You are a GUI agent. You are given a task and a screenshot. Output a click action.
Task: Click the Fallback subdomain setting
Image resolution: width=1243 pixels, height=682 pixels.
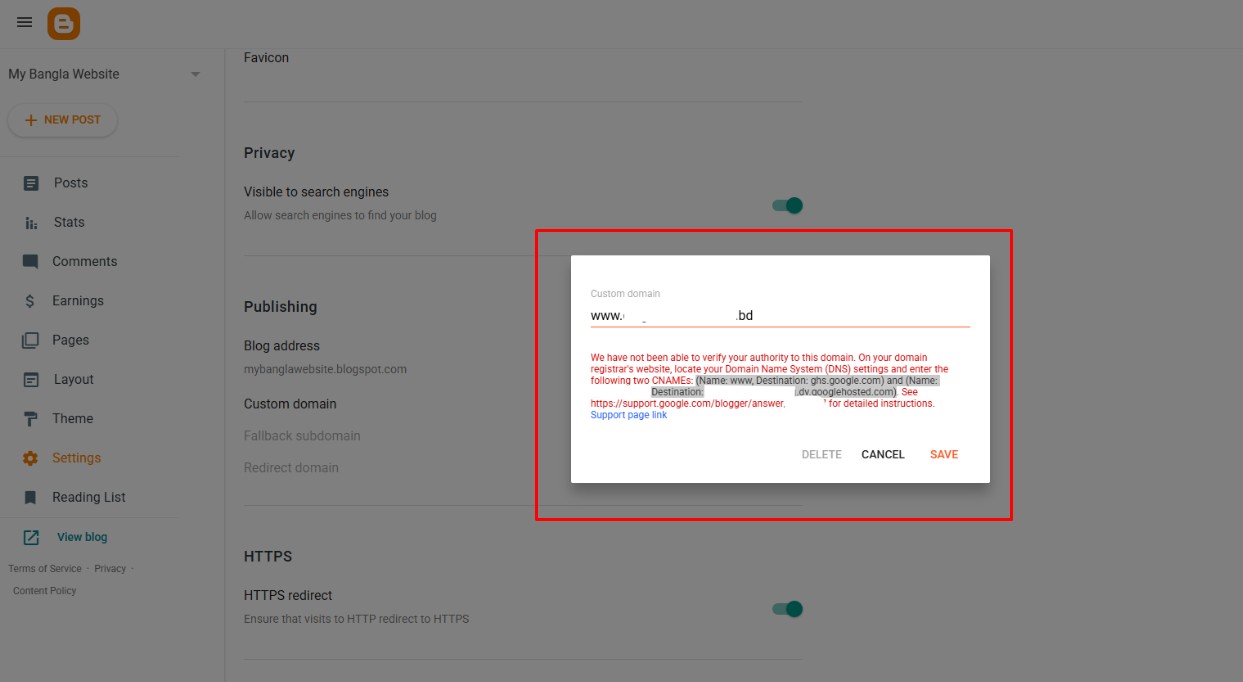coord(302,436)
